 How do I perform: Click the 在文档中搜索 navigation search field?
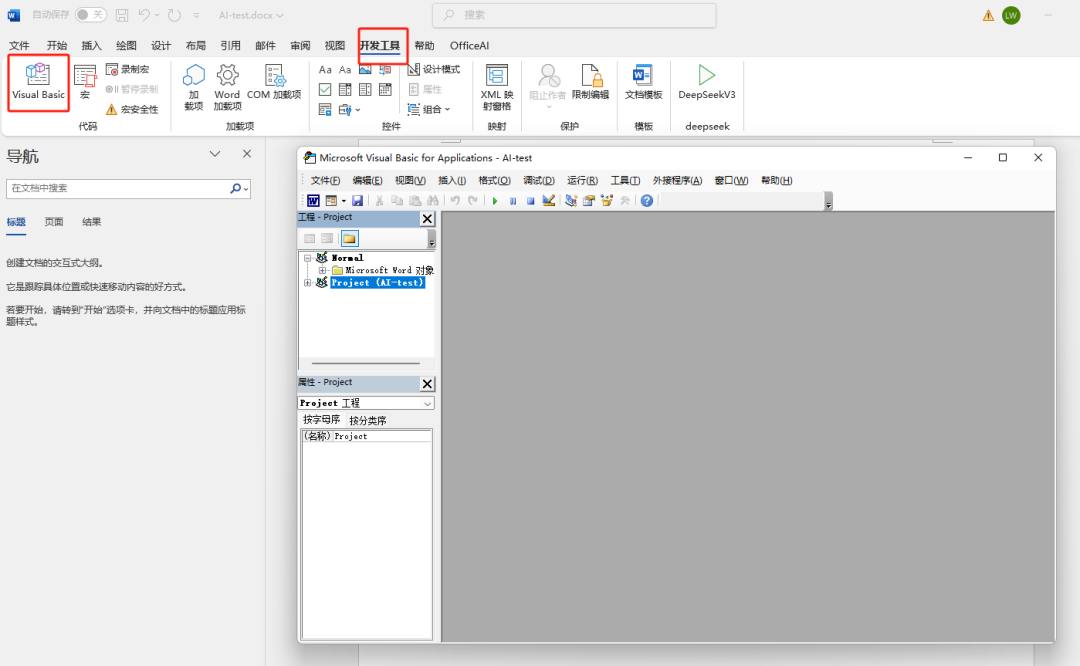[118, 188]
